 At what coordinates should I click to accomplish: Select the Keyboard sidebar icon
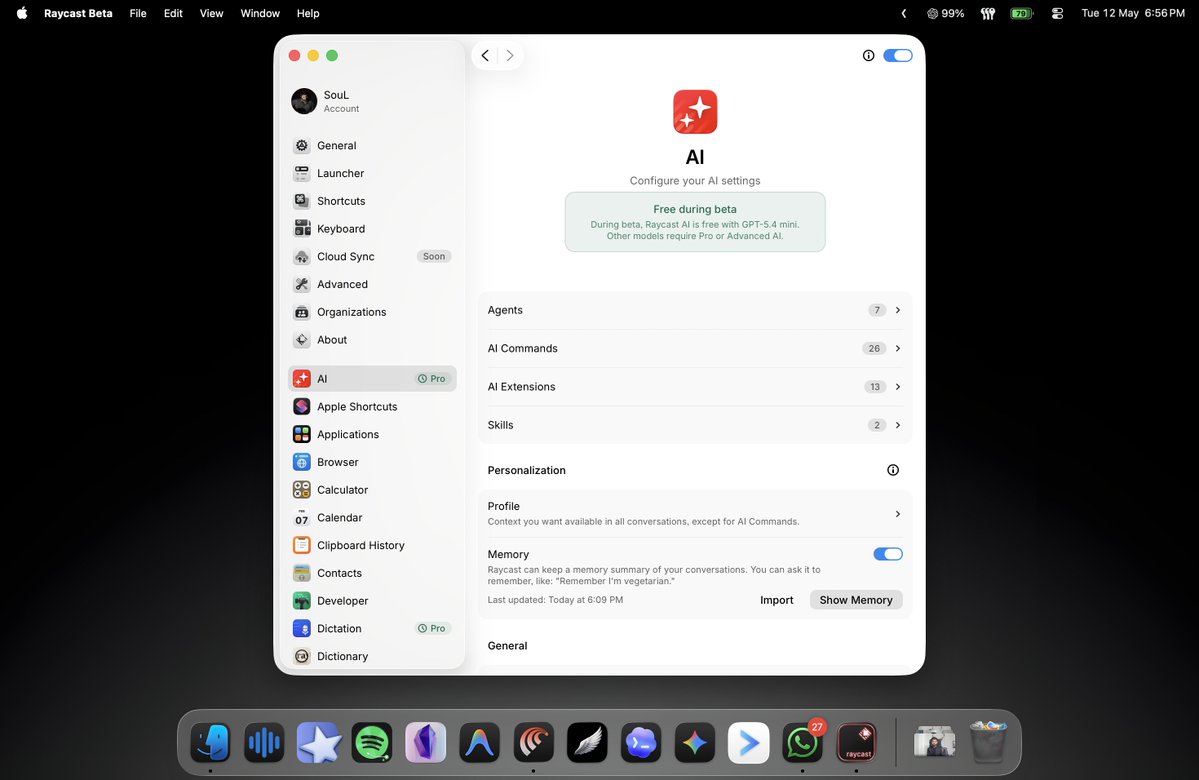pyautogui.click(x=302, y=228)
